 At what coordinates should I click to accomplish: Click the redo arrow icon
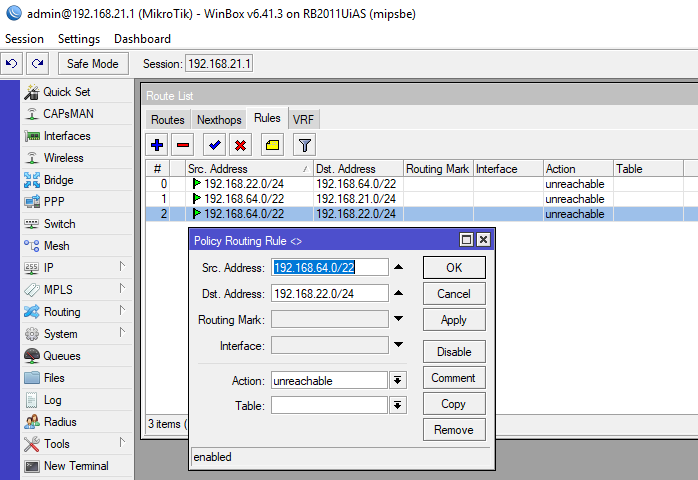coord(37,63)
